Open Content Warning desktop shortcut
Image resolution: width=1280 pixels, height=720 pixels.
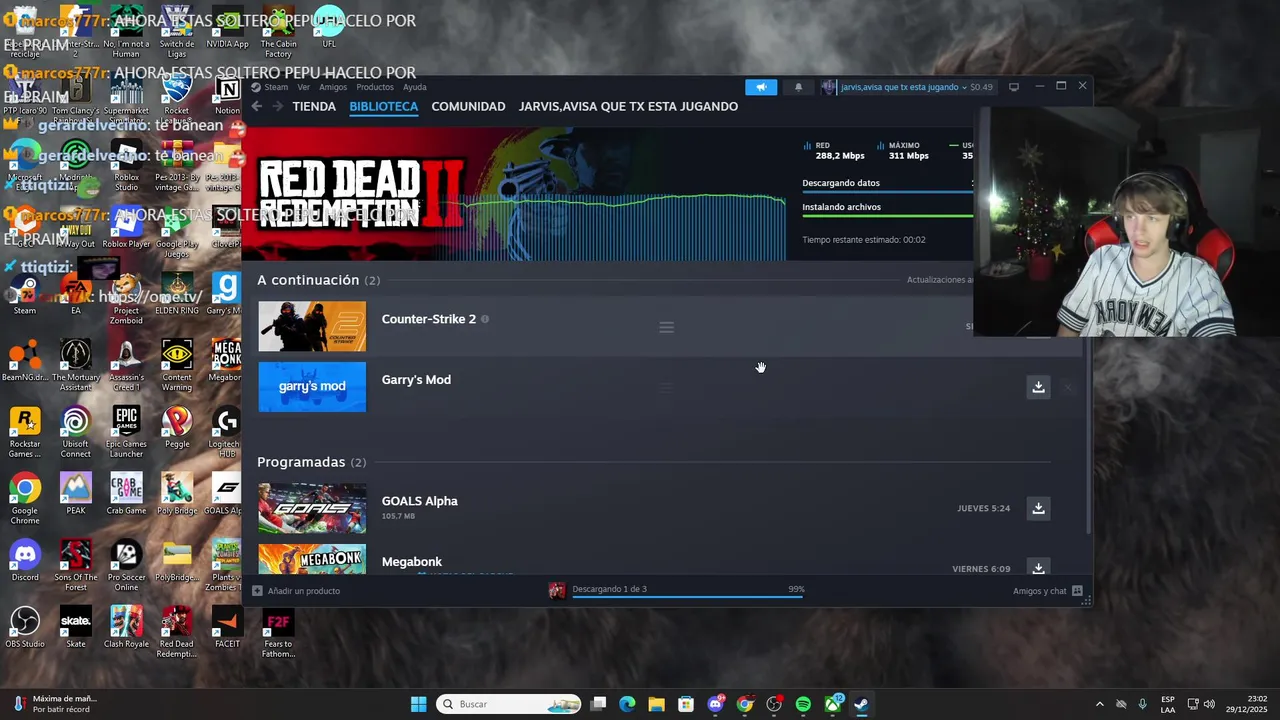click(177, 365)
